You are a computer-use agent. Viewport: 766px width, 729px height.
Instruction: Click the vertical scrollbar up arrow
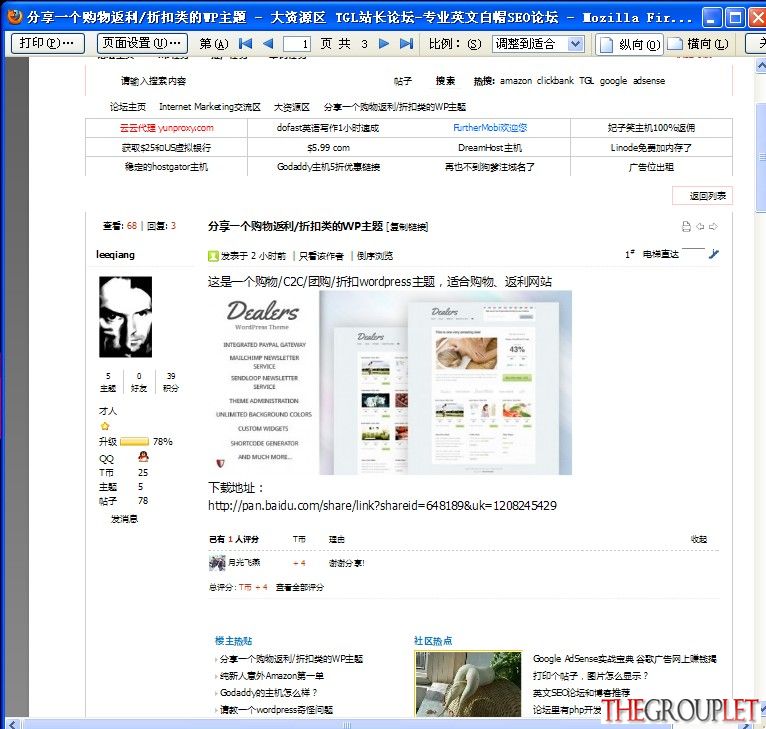(761, 65)
